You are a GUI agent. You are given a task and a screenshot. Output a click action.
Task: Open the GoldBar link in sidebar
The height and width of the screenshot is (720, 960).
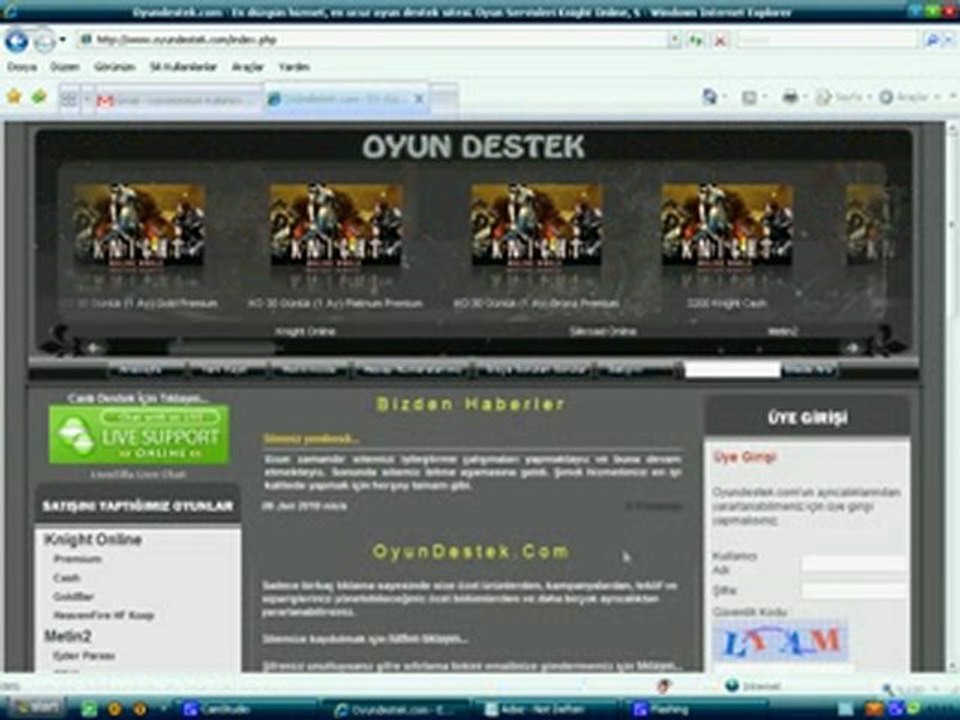pyautogui.click(x=73, y=596)
